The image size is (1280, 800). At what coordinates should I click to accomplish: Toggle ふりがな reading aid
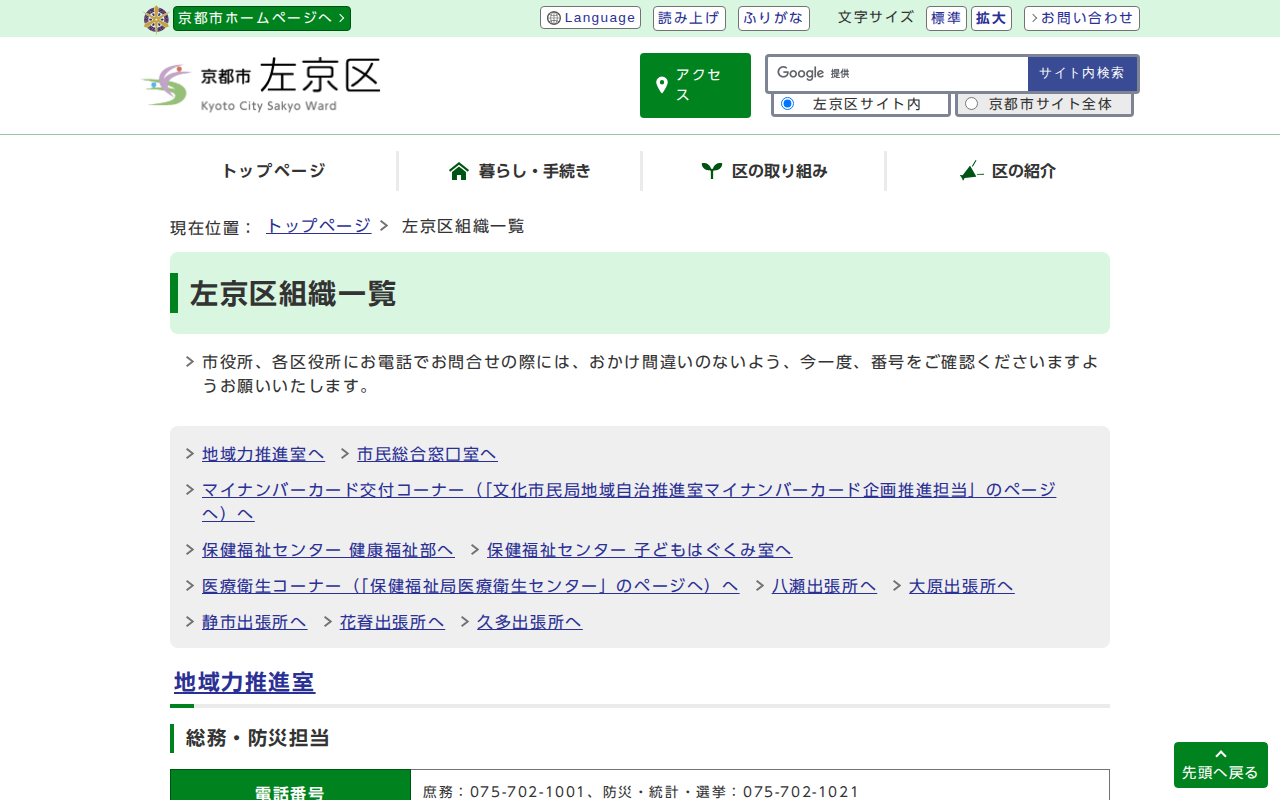[773, 18]
